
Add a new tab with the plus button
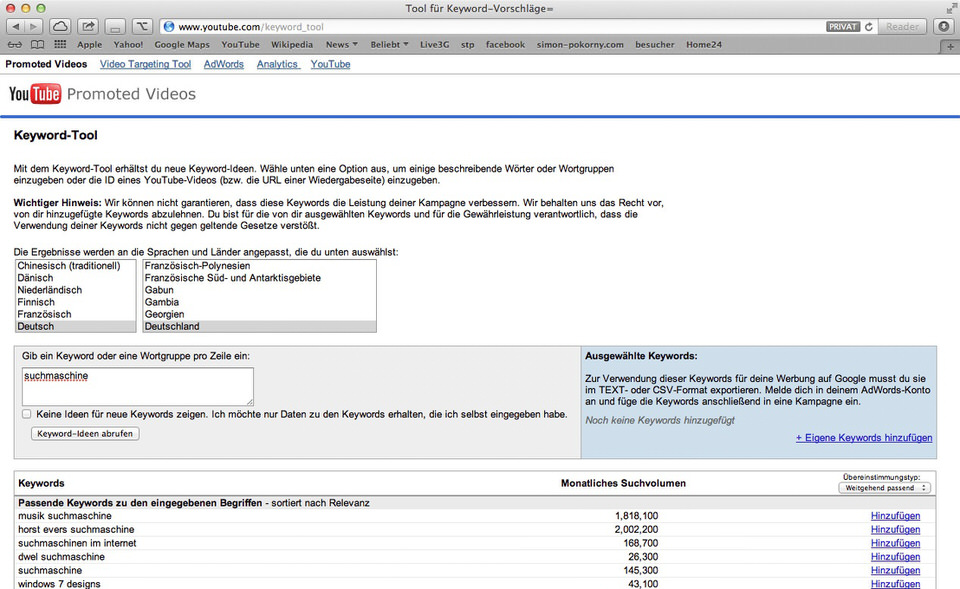(x=950, y=47)
